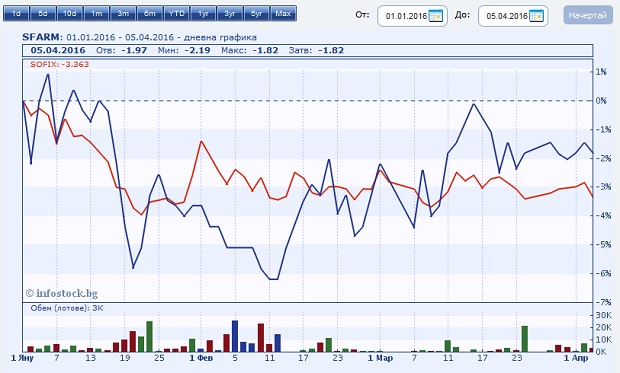Click the blue line's low point near 11 Feb

[x=274, y=279]
